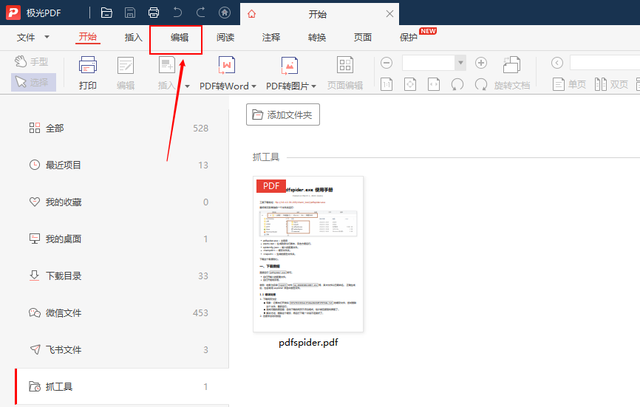Open the 编辑 ribbon tab
Viewport: 640px width, 407px height.
pos(179,38)
